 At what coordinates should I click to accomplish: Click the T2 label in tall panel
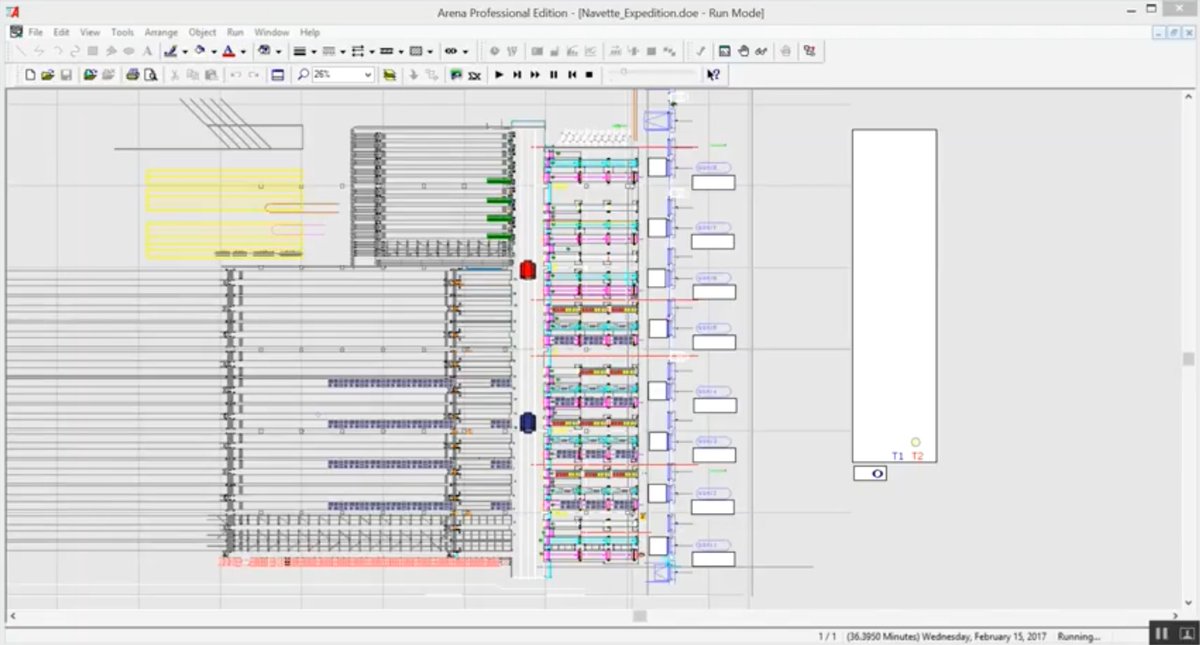[x=917, y=456]
